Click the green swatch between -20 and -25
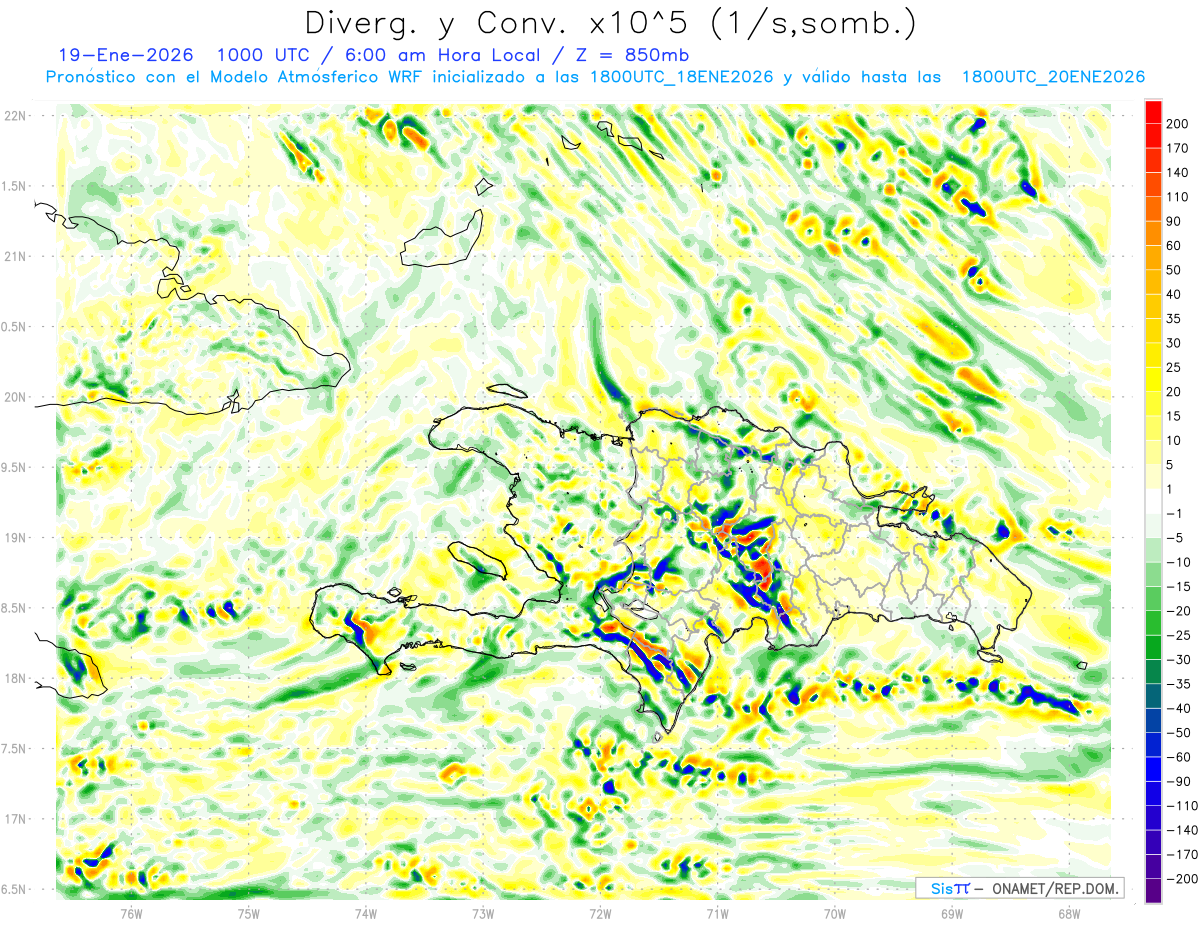 pos(1153,623)
